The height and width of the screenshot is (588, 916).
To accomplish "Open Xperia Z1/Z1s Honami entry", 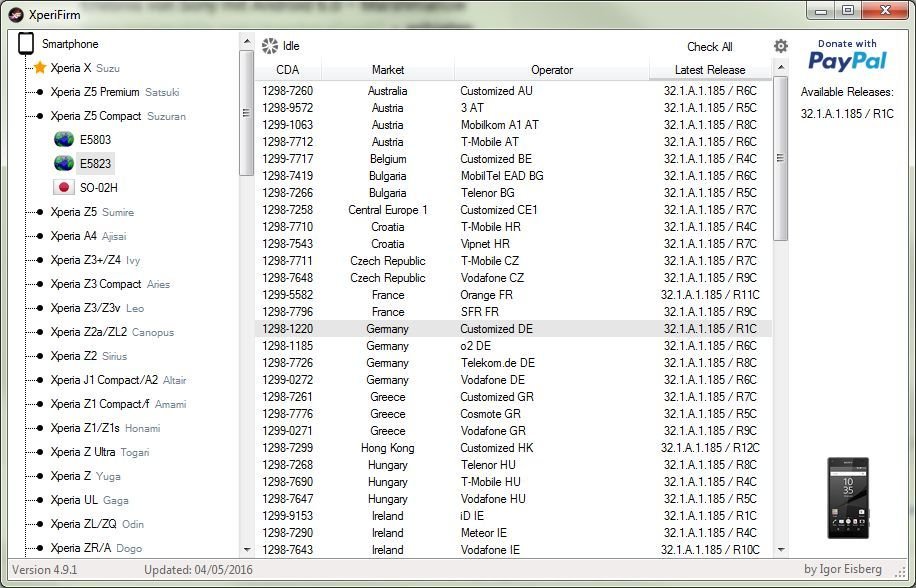I will pyautogui.click(x=105, y=428).
